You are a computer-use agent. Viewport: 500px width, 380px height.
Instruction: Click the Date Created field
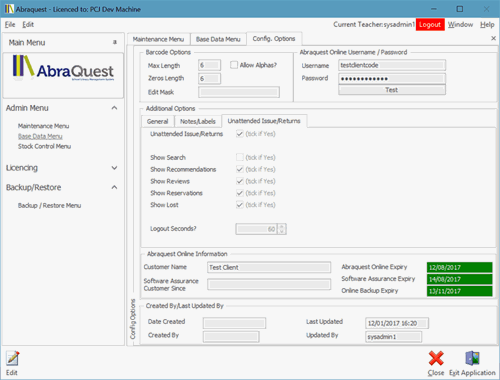click(234, 323)
